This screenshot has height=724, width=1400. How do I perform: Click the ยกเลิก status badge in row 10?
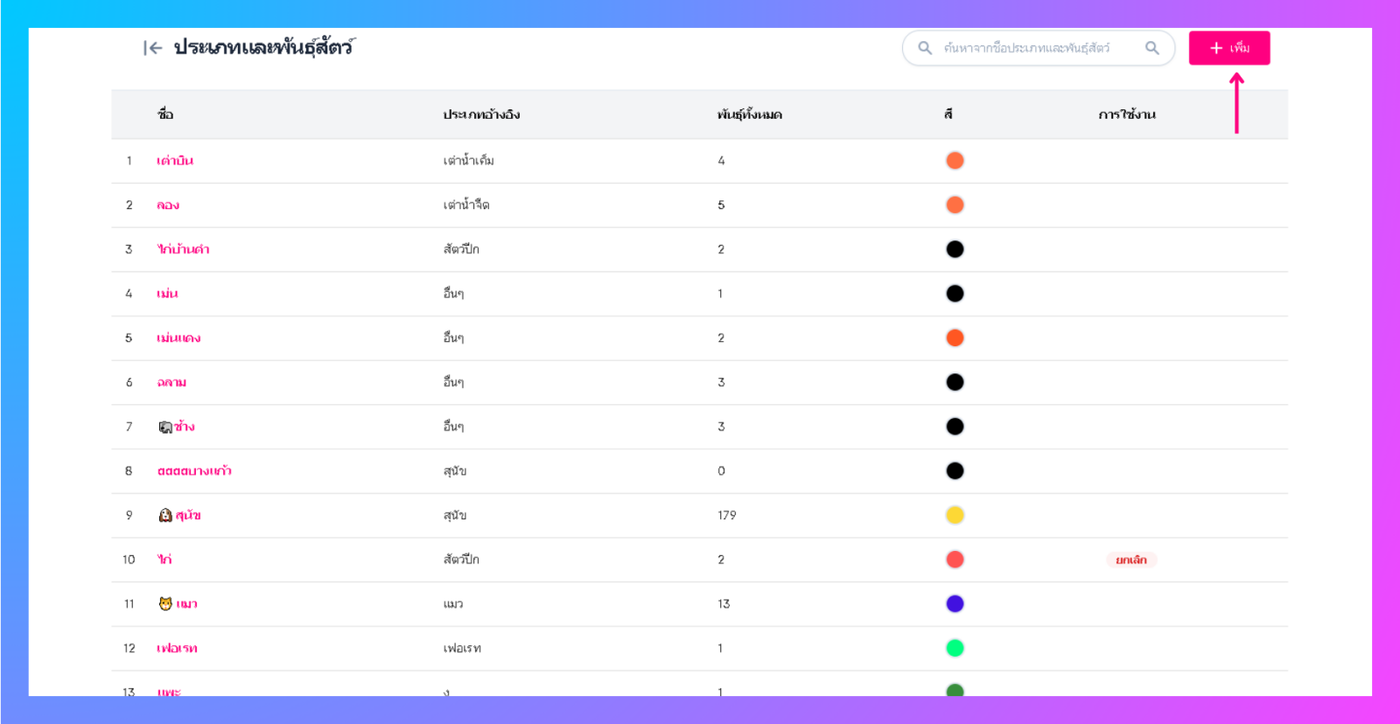click(x=1131, y=560)
